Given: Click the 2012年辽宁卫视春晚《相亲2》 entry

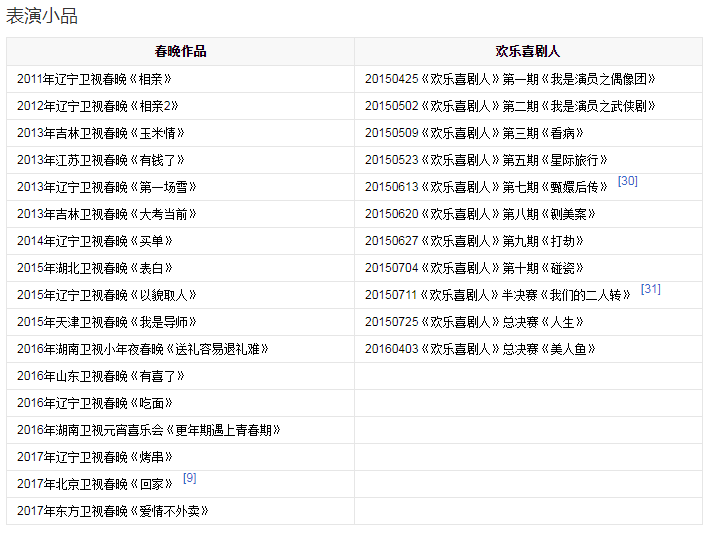Looking at the screenshot, I should (x=98, y=106).
